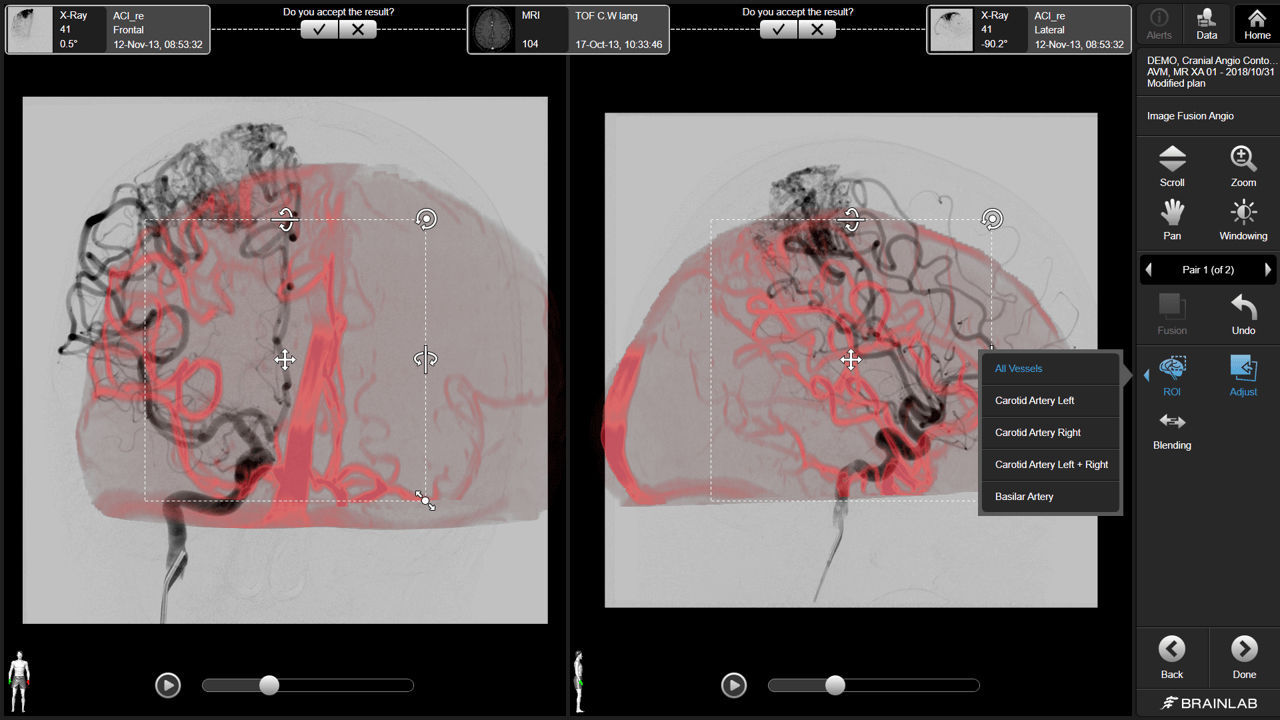Accept the frontal X-Ray fusion result
This screenshot has height=720, width=1280.
point(318,29)
